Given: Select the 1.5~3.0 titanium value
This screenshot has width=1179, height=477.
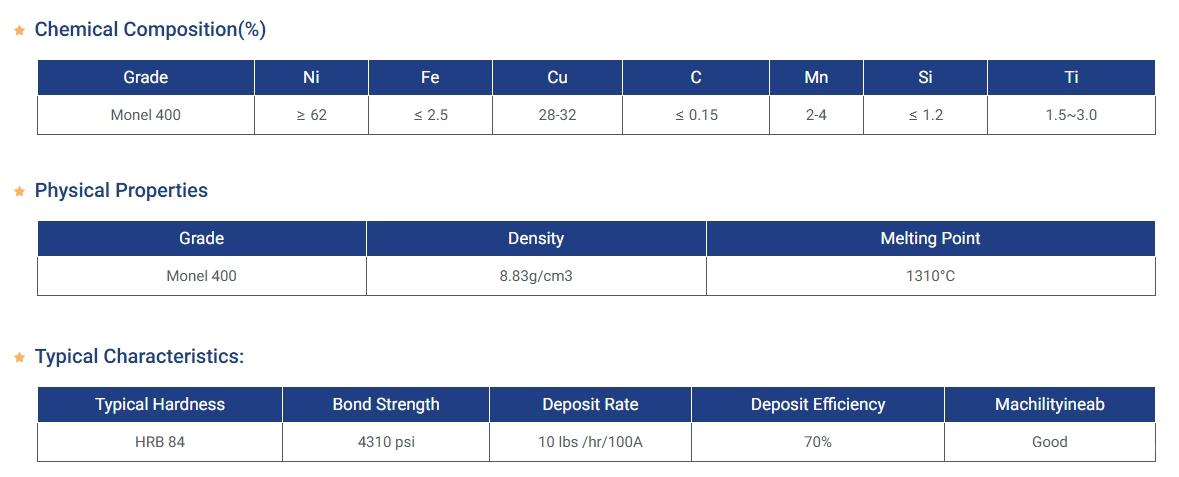Looking at the screenshot, I should tap(1071, 115).
